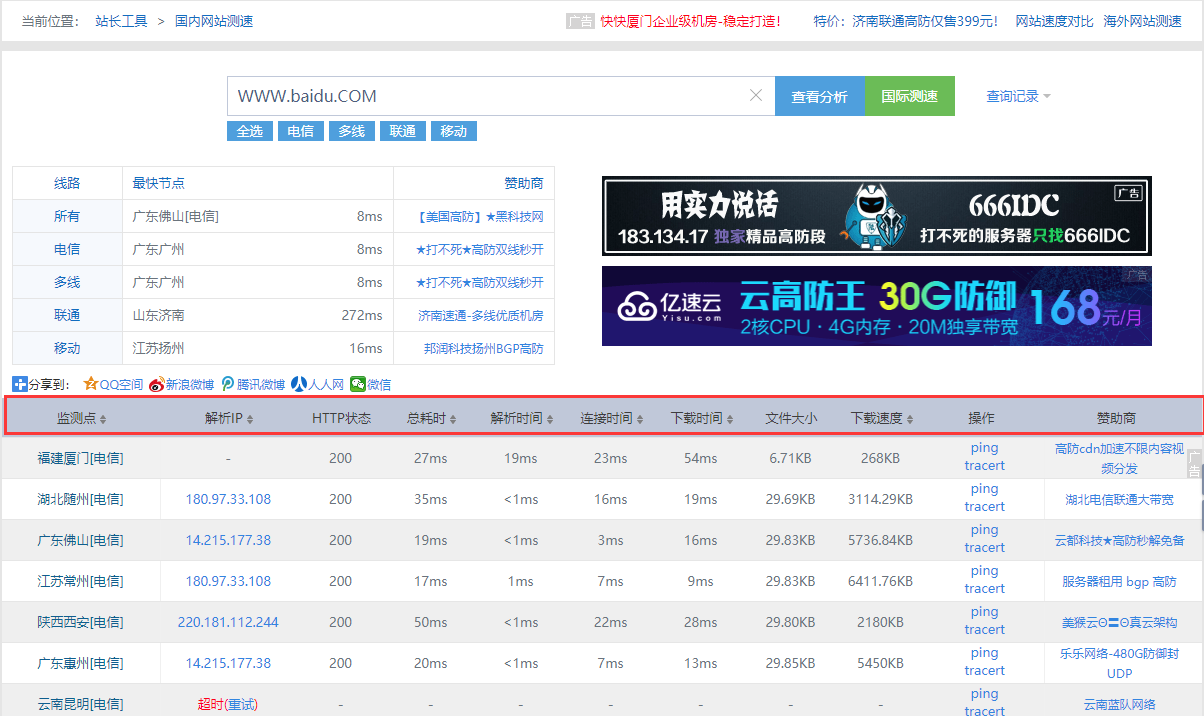
Task: Toggle the 电信 line filter
Action: (x=300, y=131)
